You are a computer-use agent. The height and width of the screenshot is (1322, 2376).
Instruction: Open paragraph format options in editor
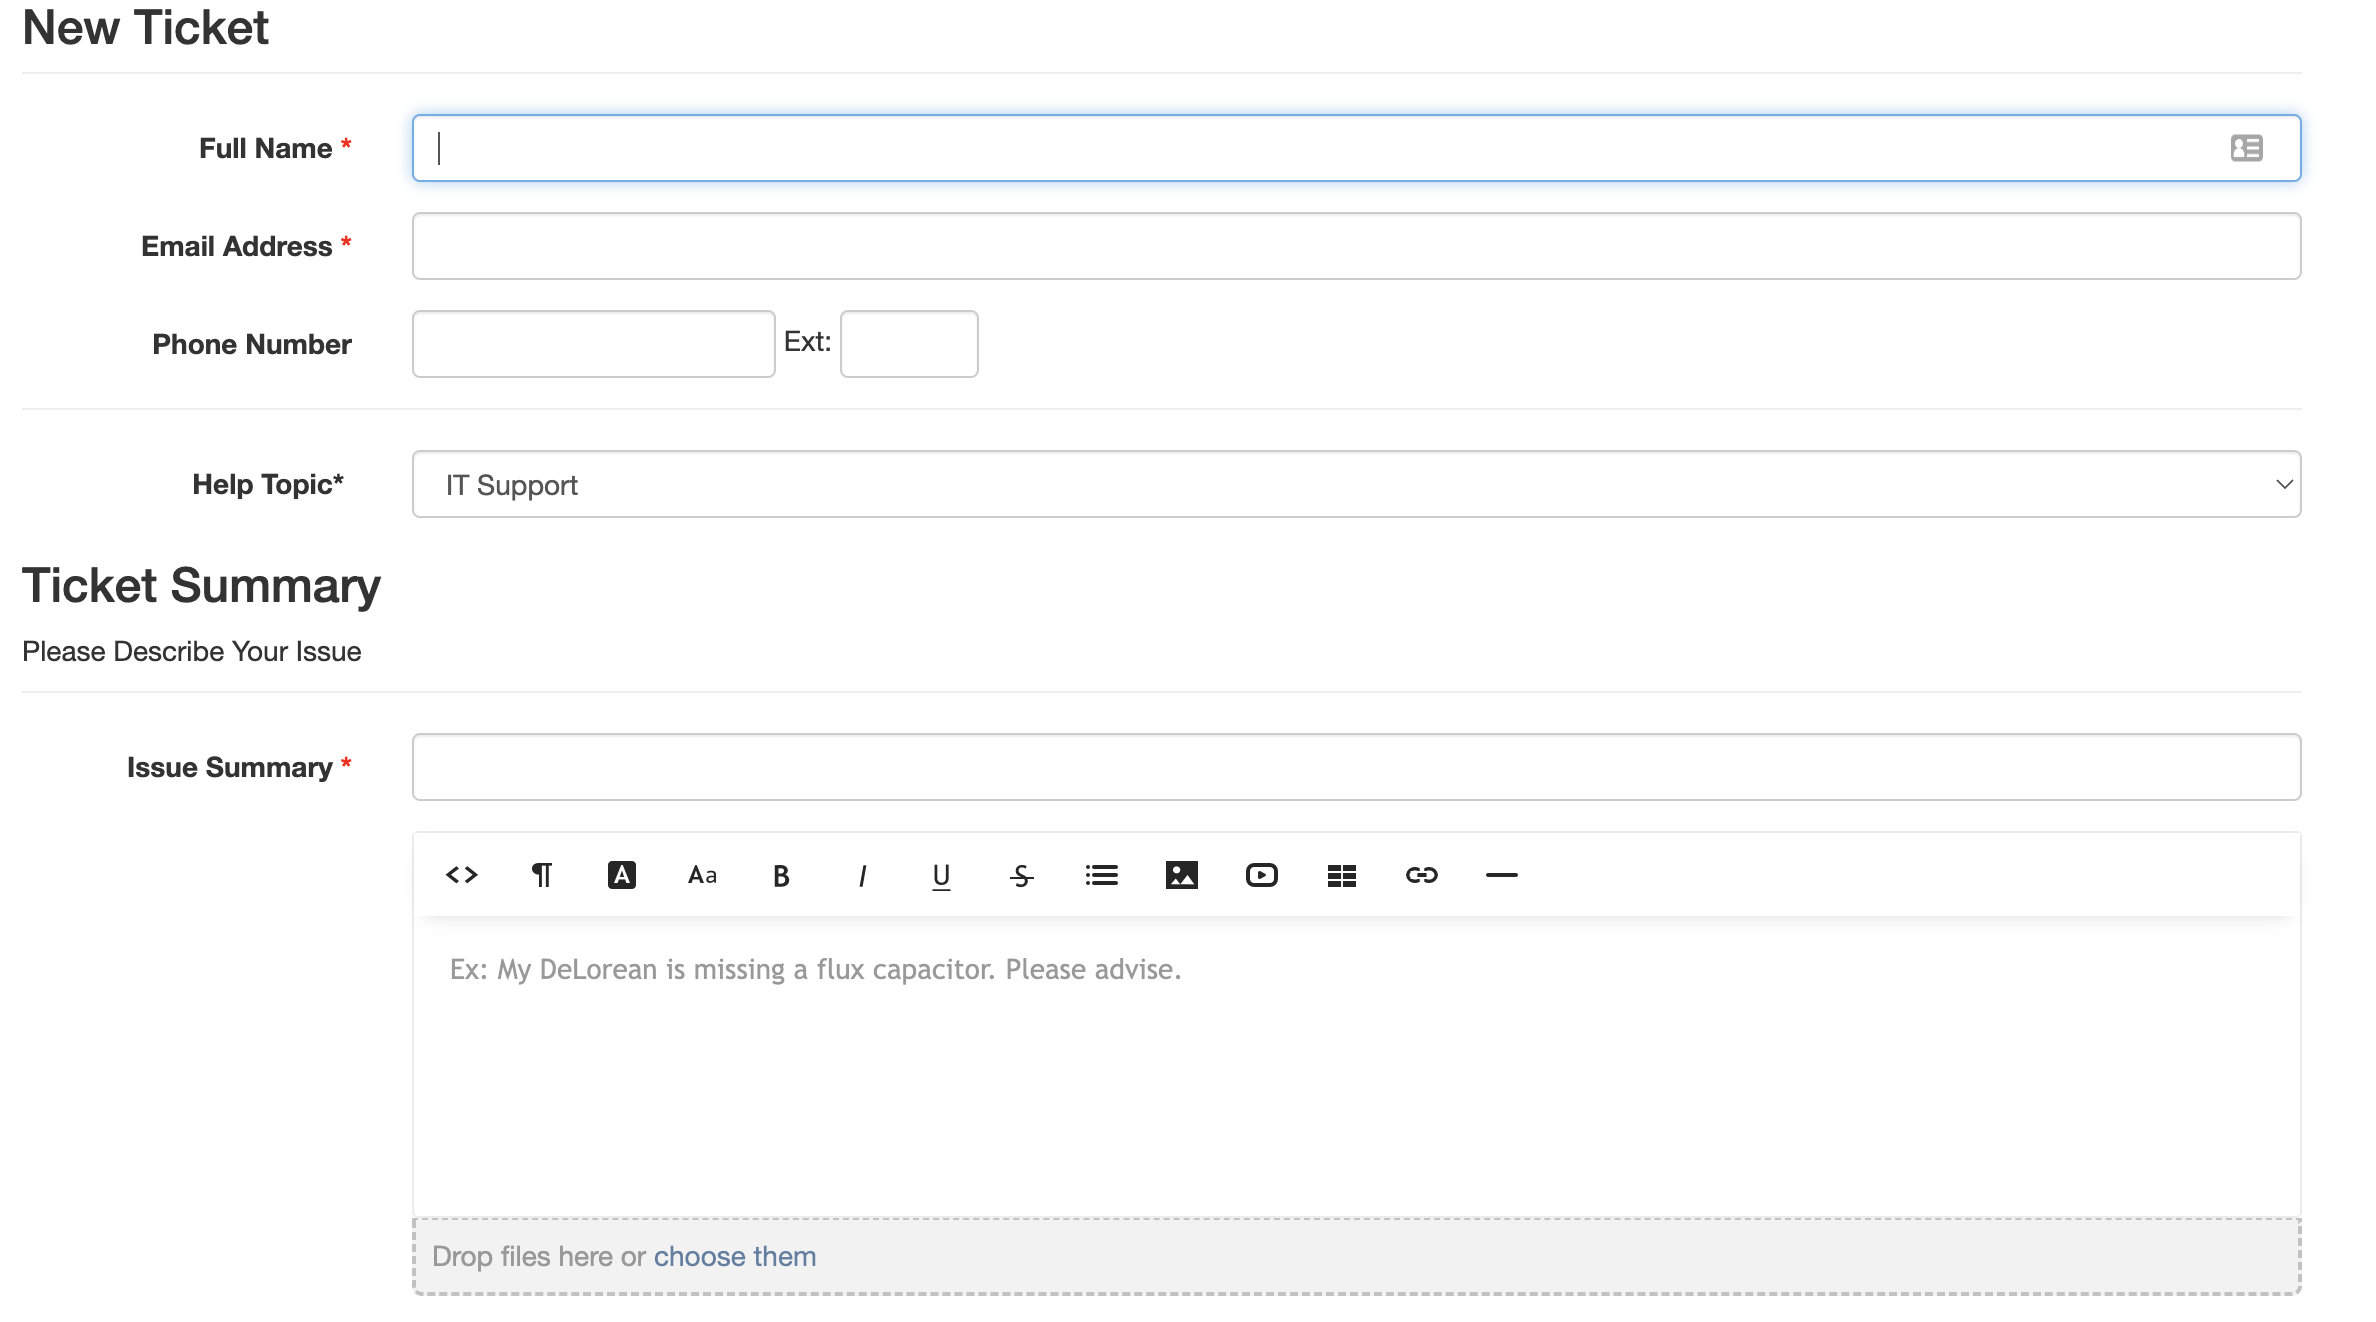[x=541, y=875]
